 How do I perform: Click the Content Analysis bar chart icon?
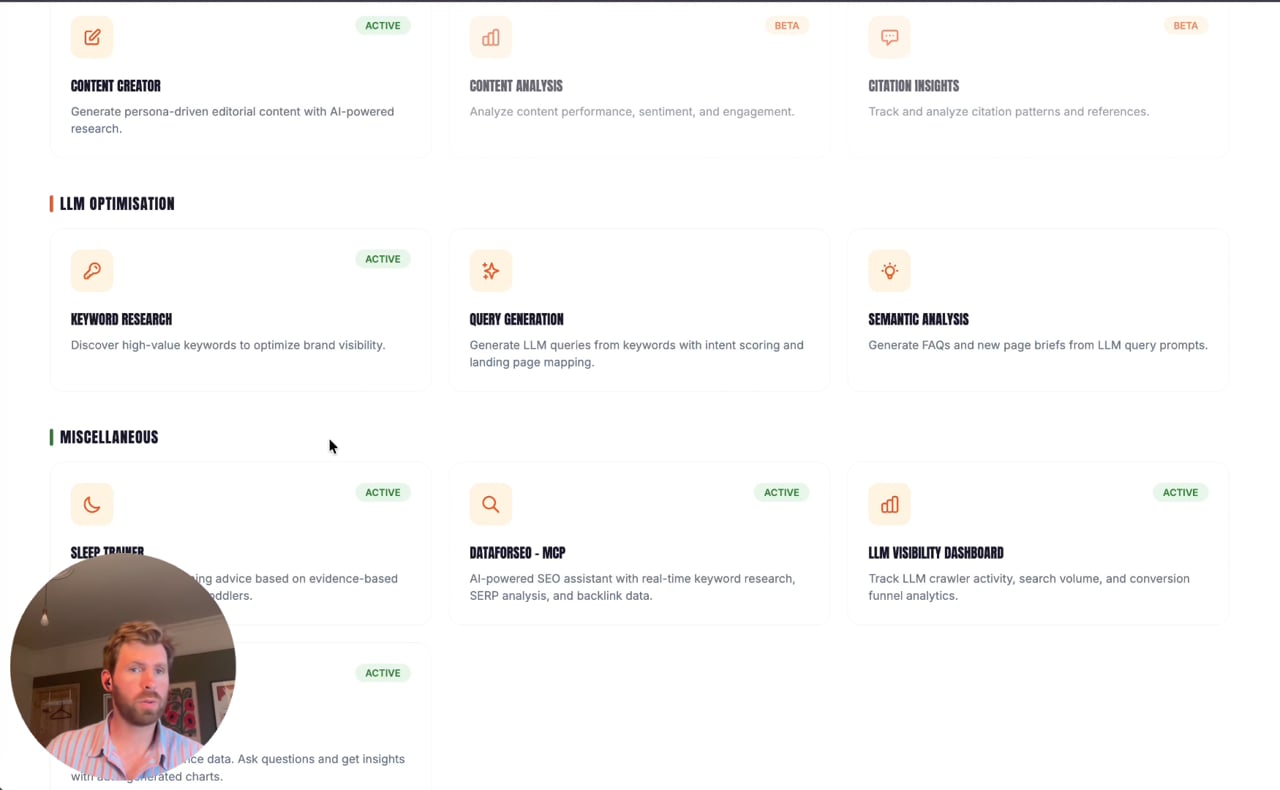[491, 37]
